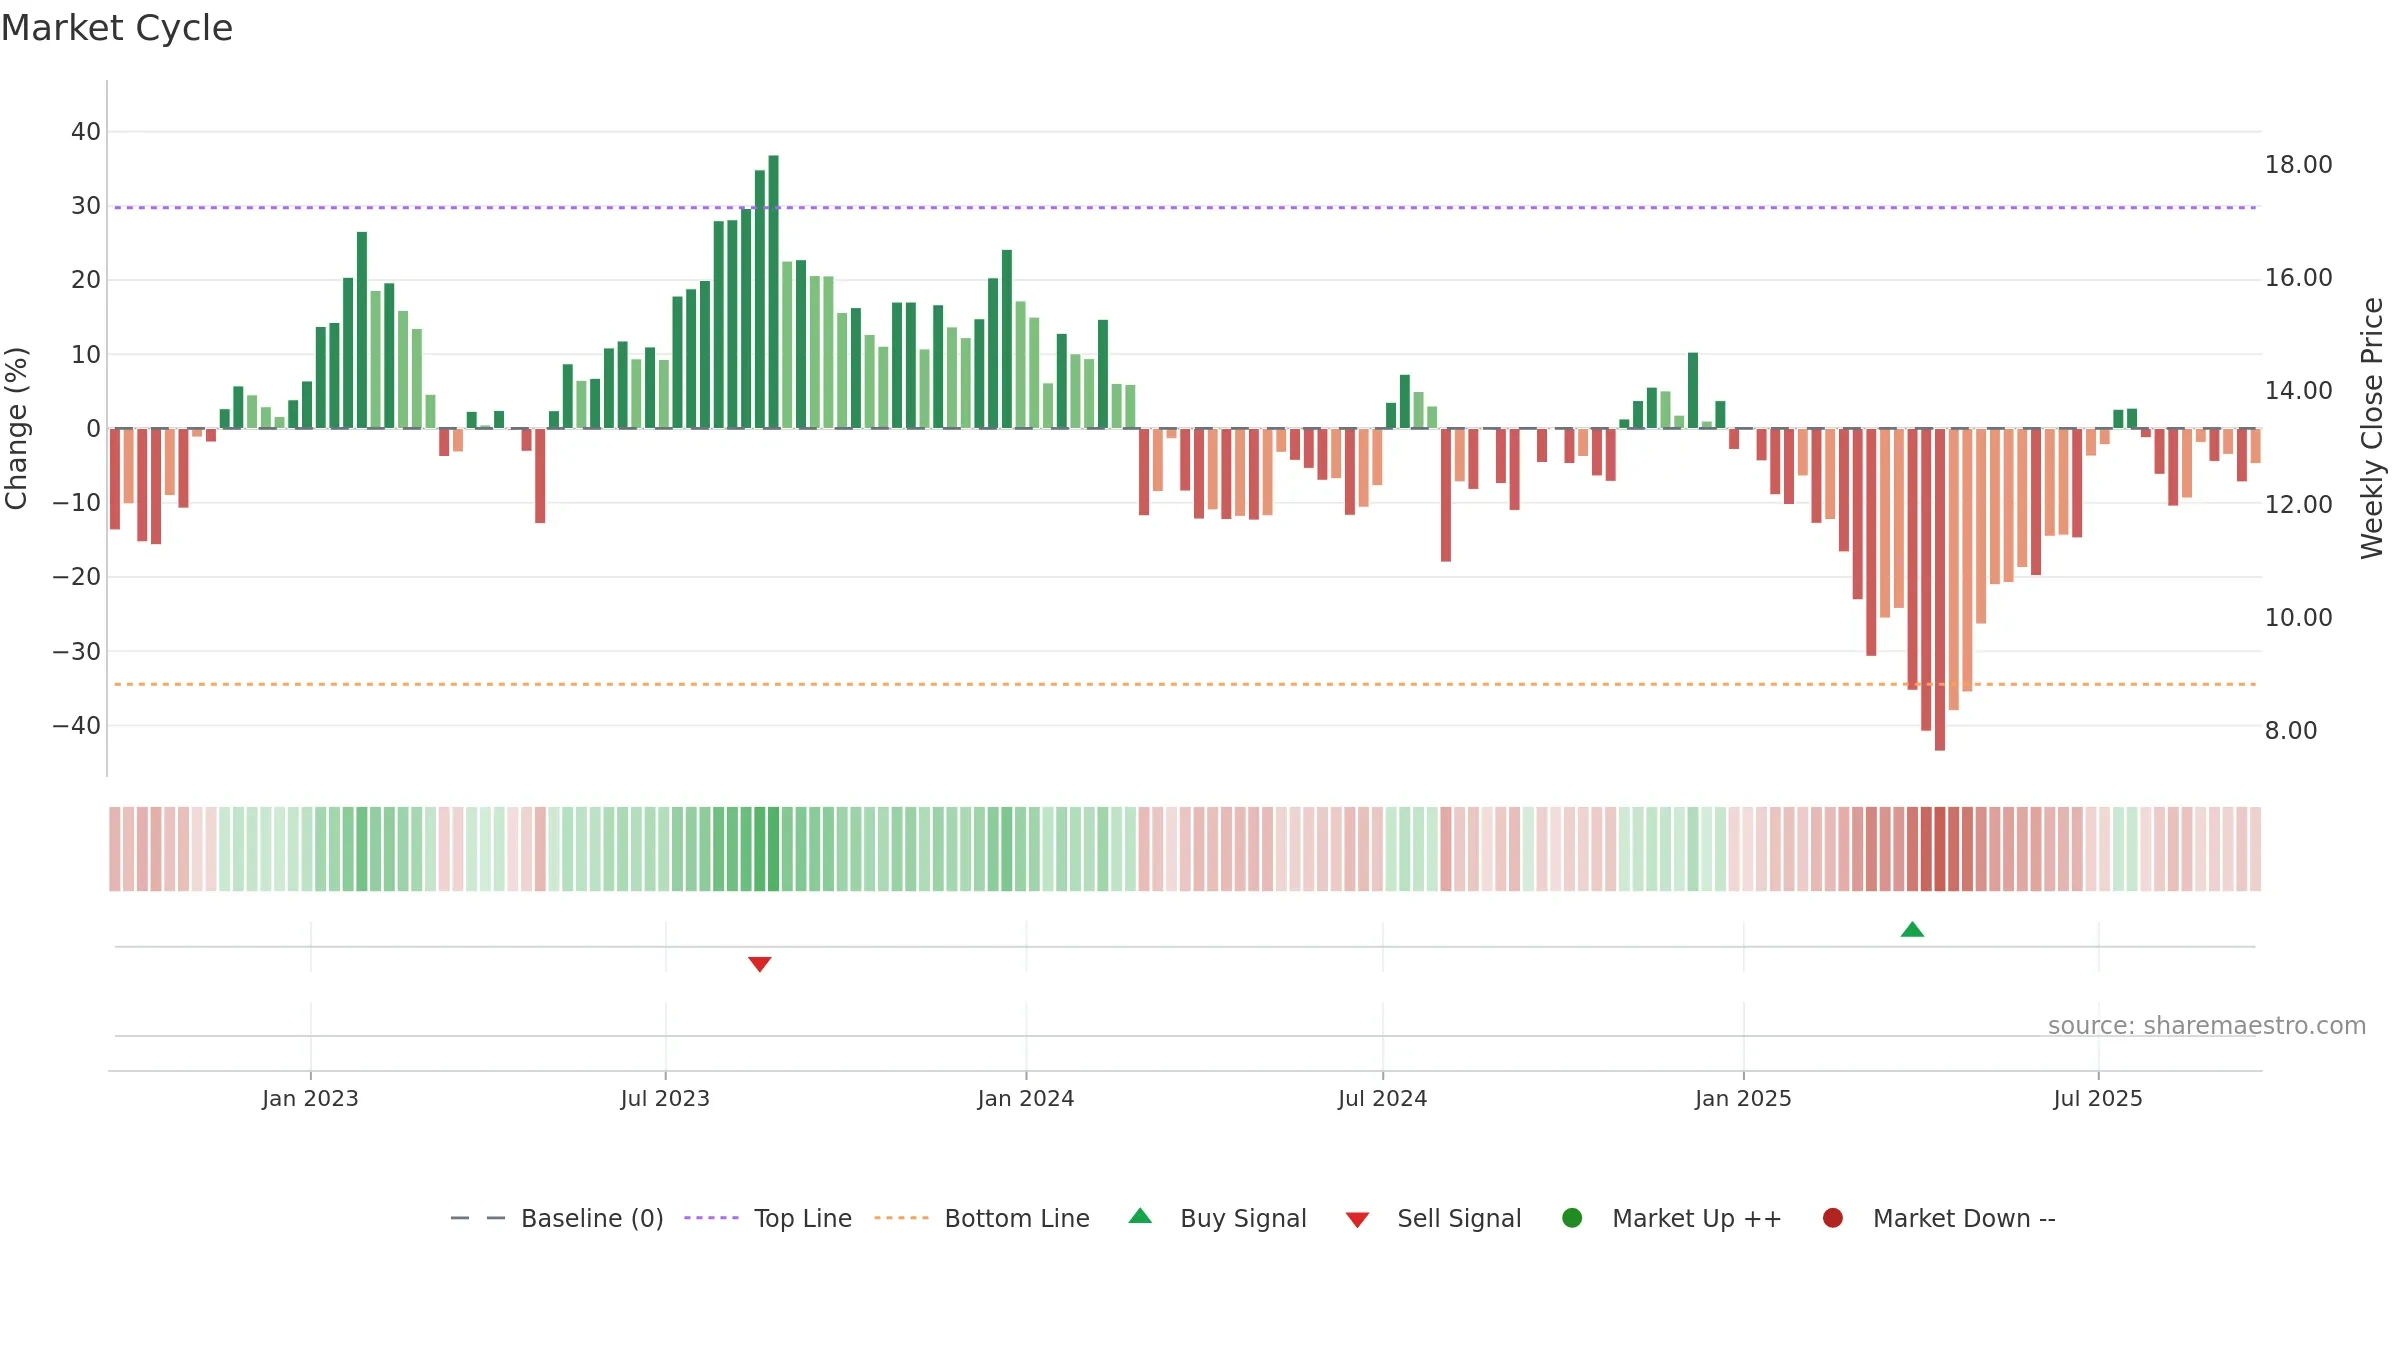2400x1350 pixels.
Task: Click the tallest green bar near 37%
Action: click(x=773, y=292)
